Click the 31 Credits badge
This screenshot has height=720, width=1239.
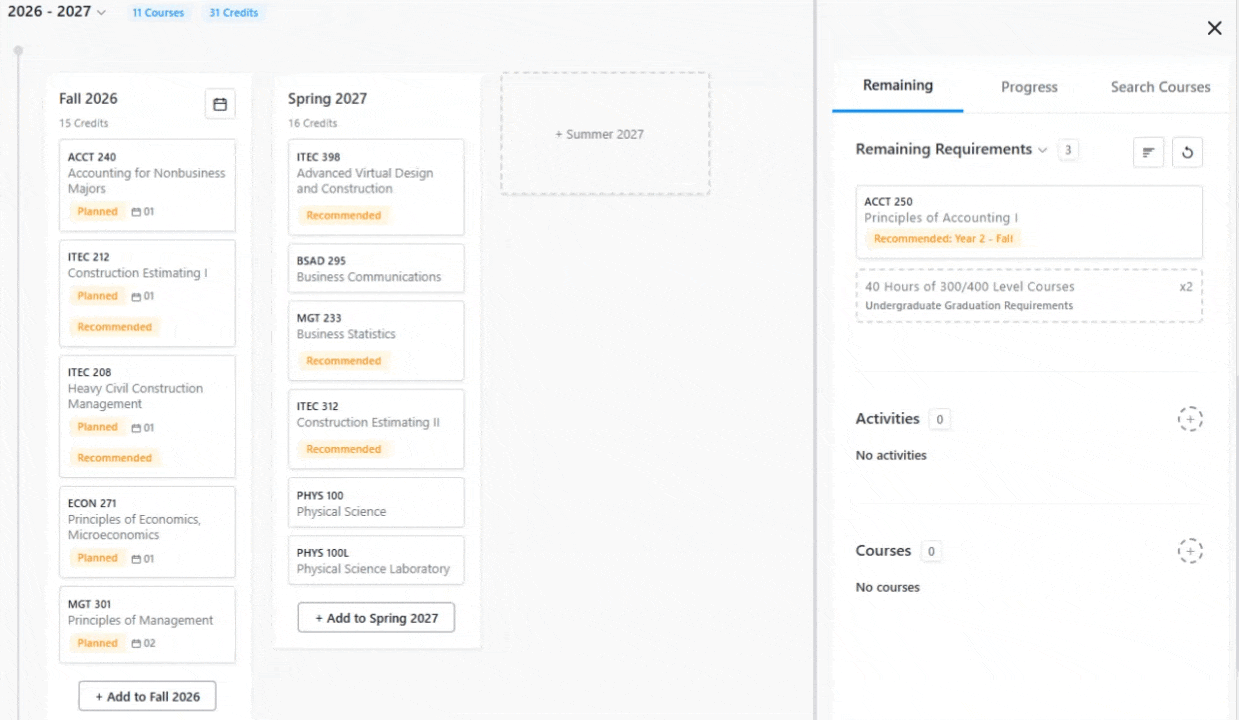point(233,13)
